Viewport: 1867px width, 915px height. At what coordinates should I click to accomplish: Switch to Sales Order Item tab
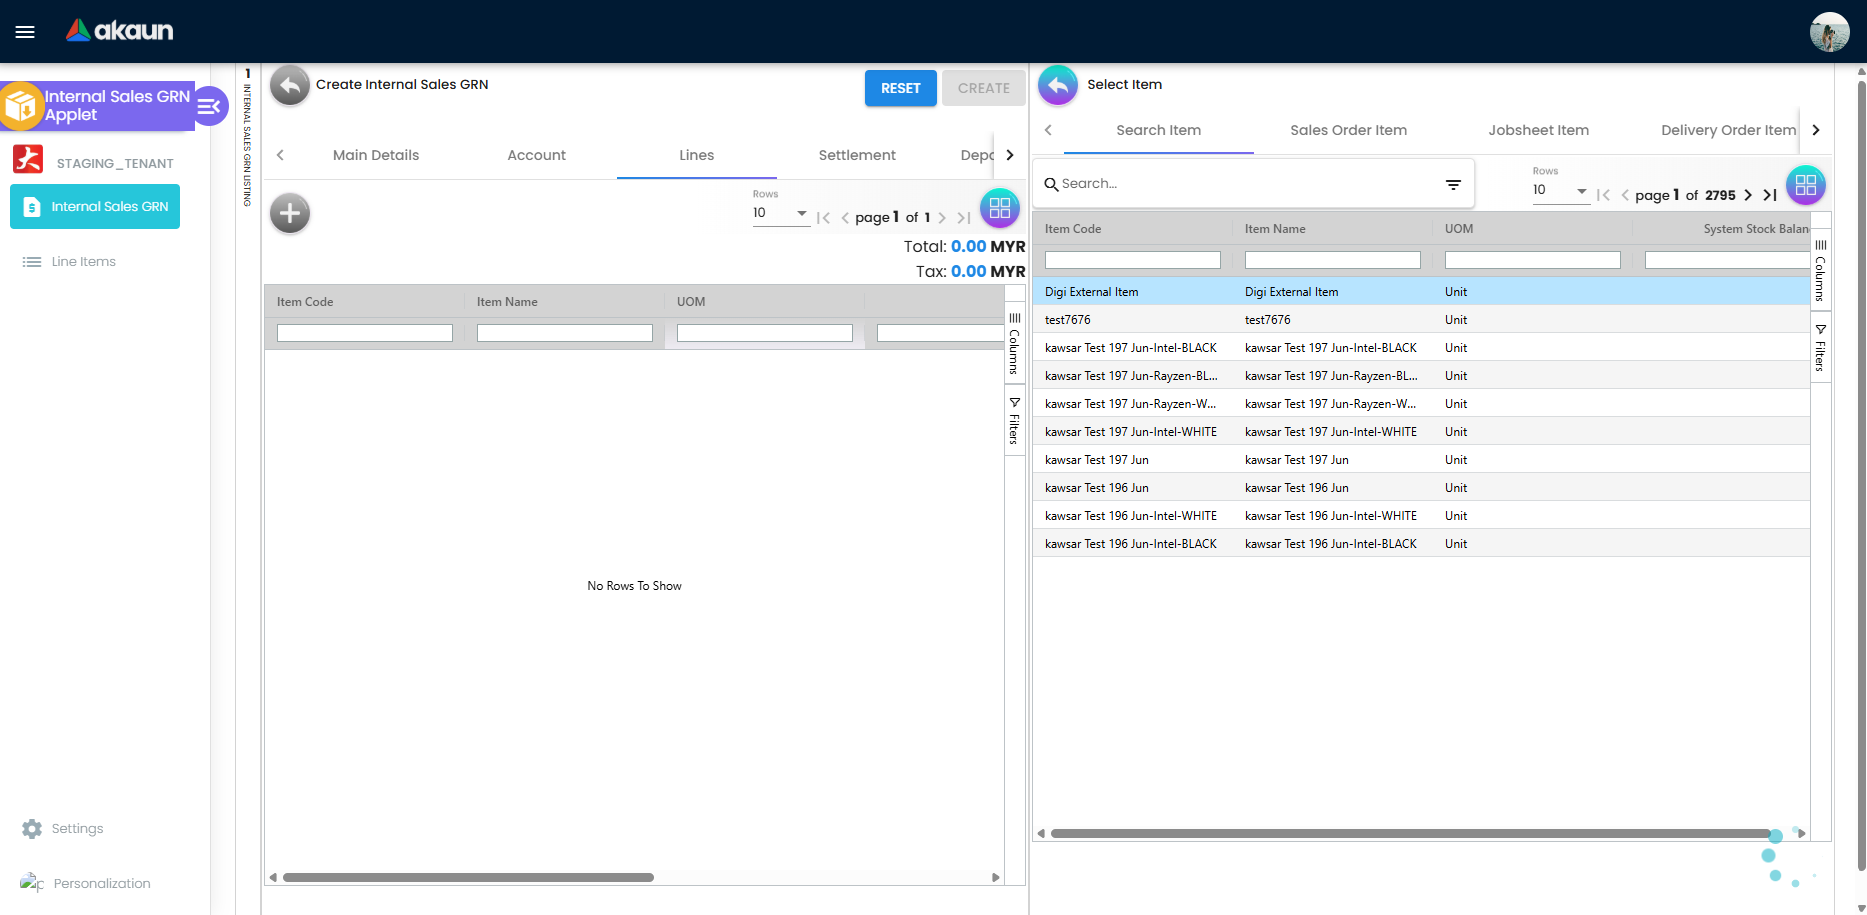[x=1348, y=130]
